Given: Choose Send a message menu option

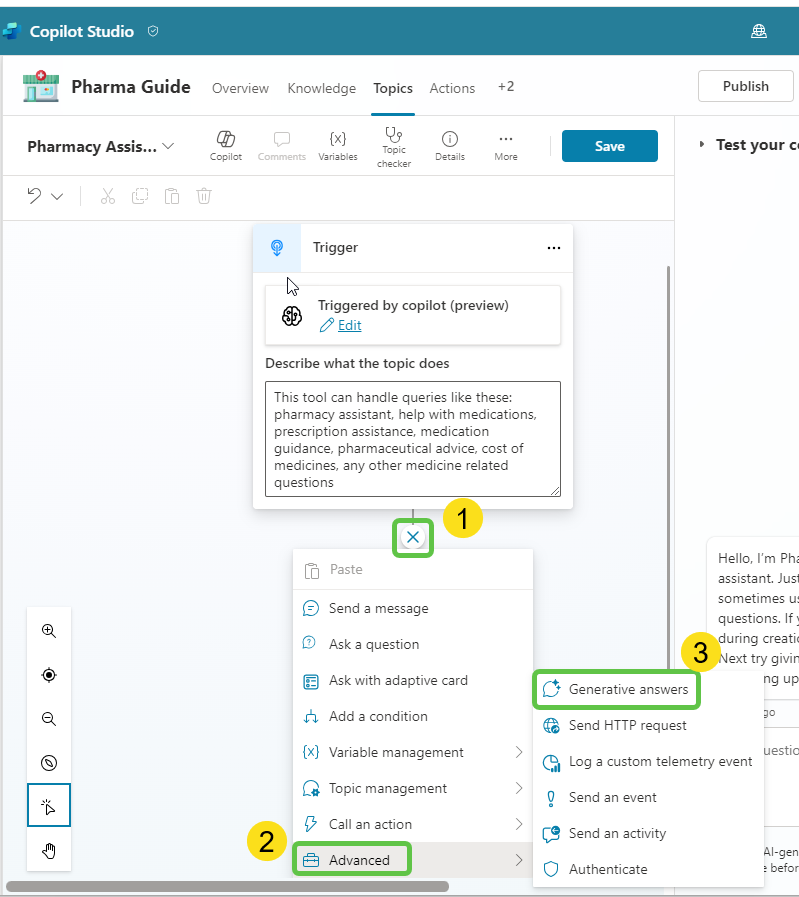Looking at the screenshot, I should tap(378, 608).
